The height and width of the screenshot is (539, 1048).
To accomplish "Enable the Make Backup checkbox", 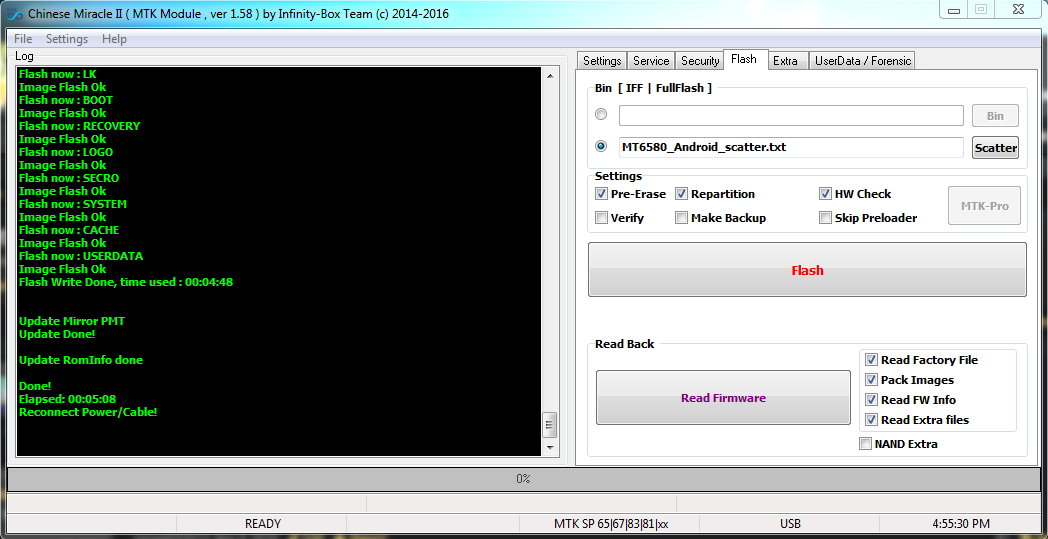I will pos(681,218).
